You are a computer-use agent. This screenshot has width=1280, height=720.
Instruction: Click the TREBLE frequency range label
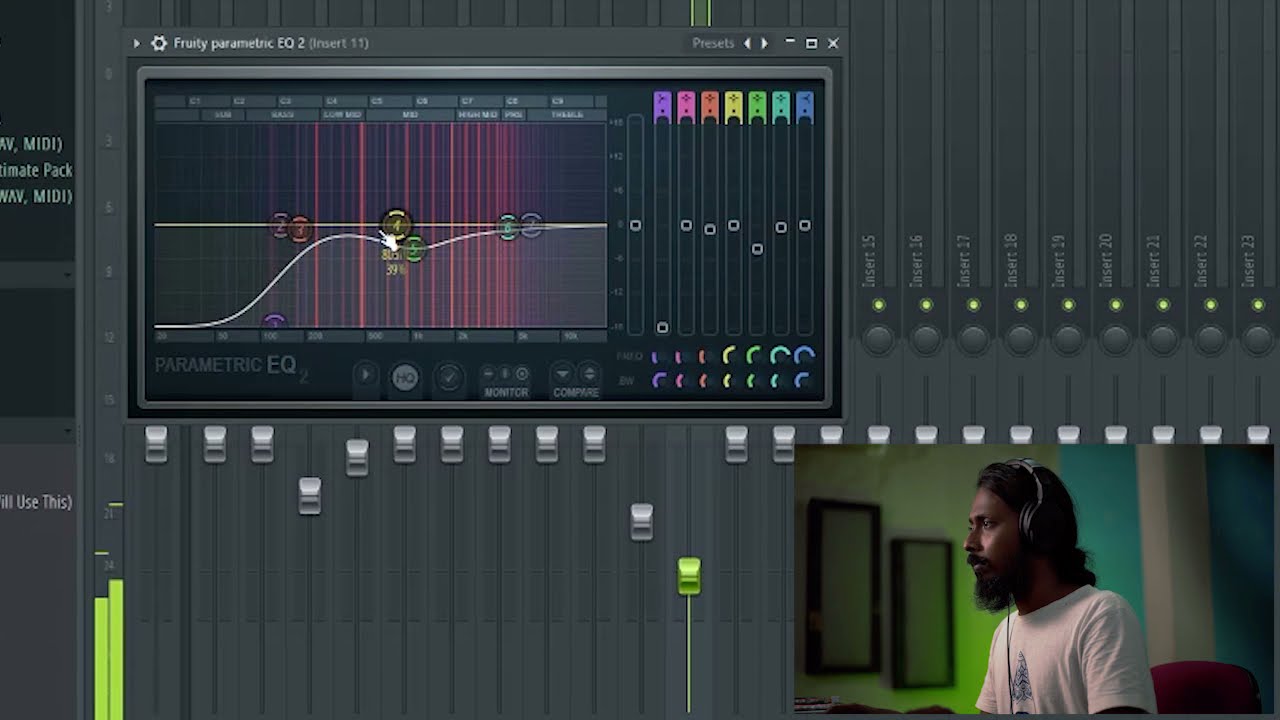coord(567,115)
